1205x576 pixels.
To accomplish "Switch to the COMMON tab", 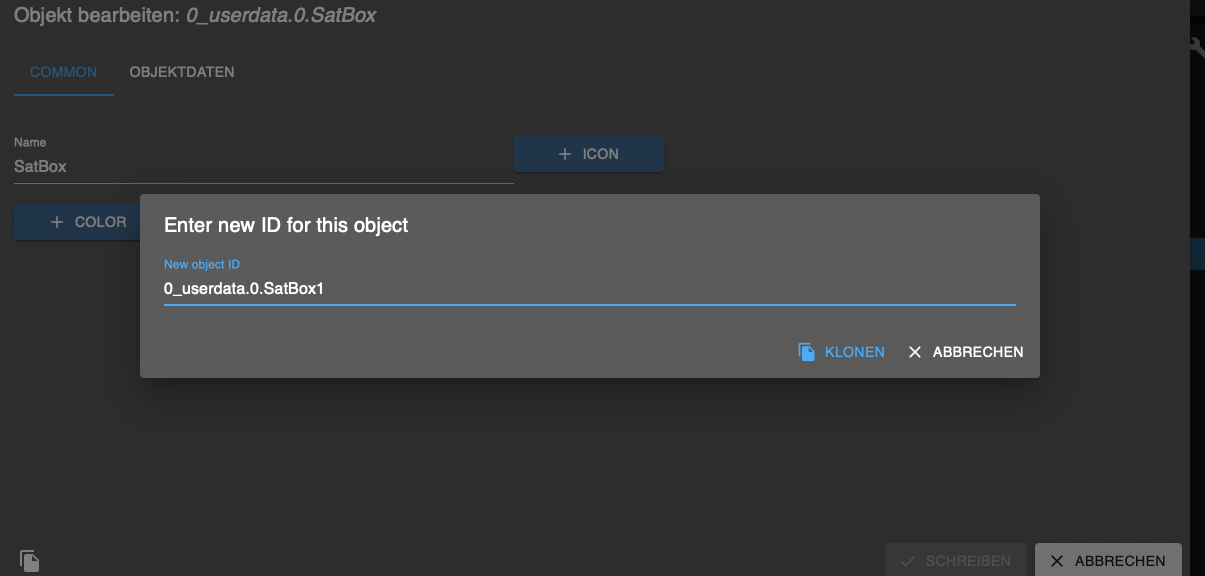I will (x=64, y=72).
